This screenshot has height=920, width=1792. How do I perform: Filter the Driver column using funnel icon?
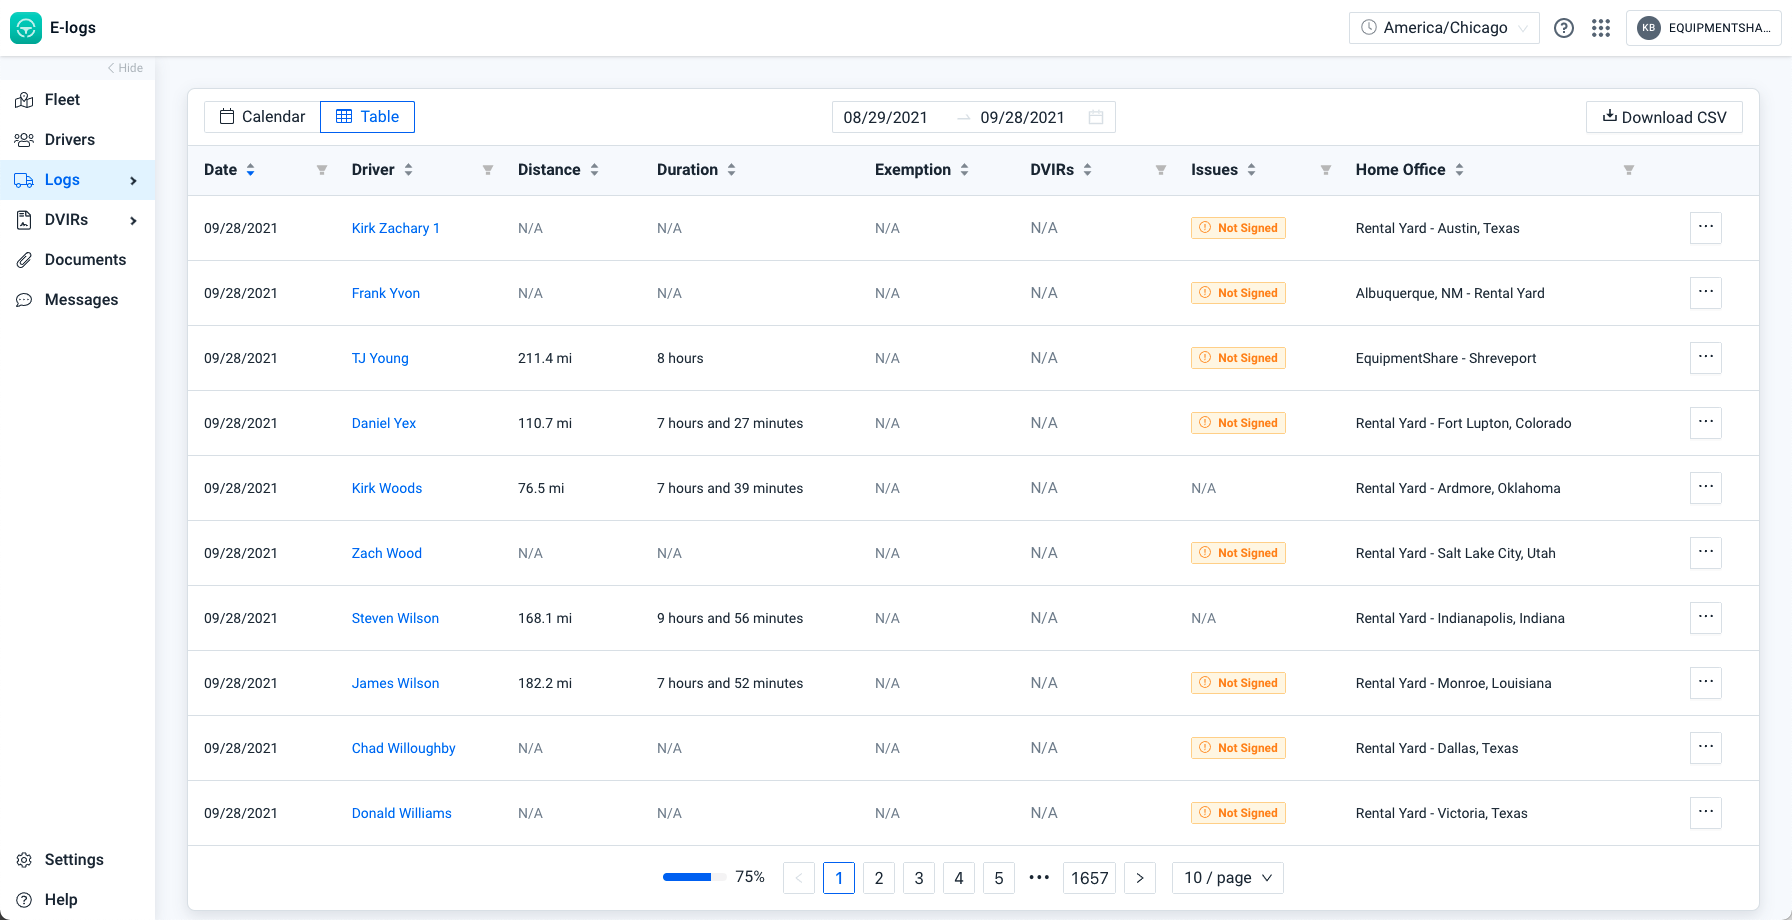coord(488,170)
